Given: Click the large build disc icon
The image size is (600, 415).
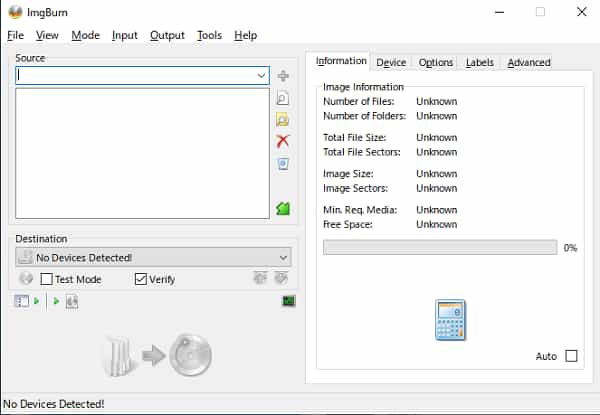Looking at the screenshot, I should (156, 355).
